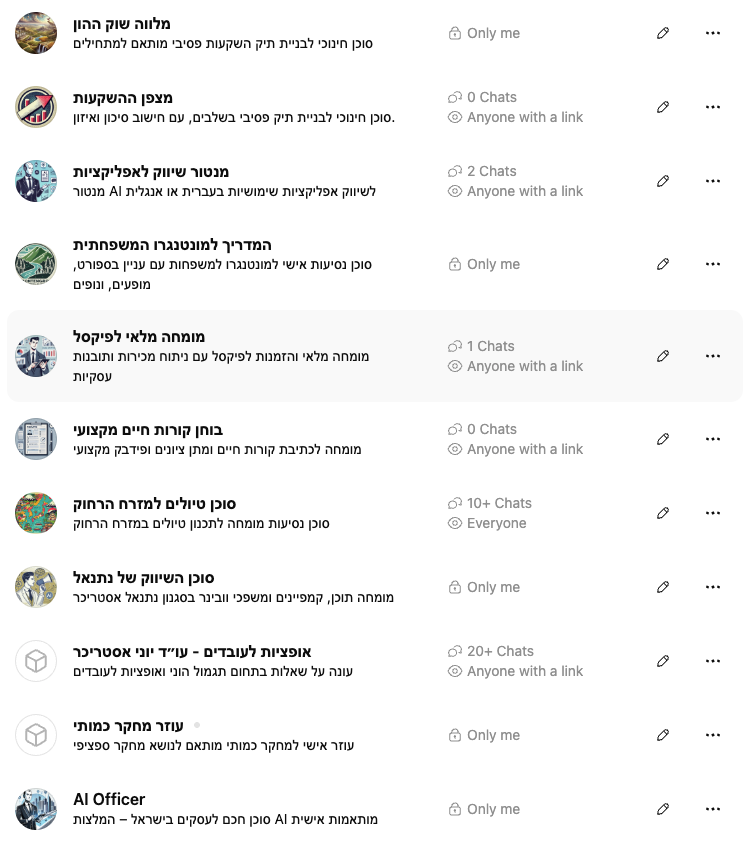Open more options for מלווה שוק ההון
This screenshot has height=847, width=750.
click(x=713, y=33)
